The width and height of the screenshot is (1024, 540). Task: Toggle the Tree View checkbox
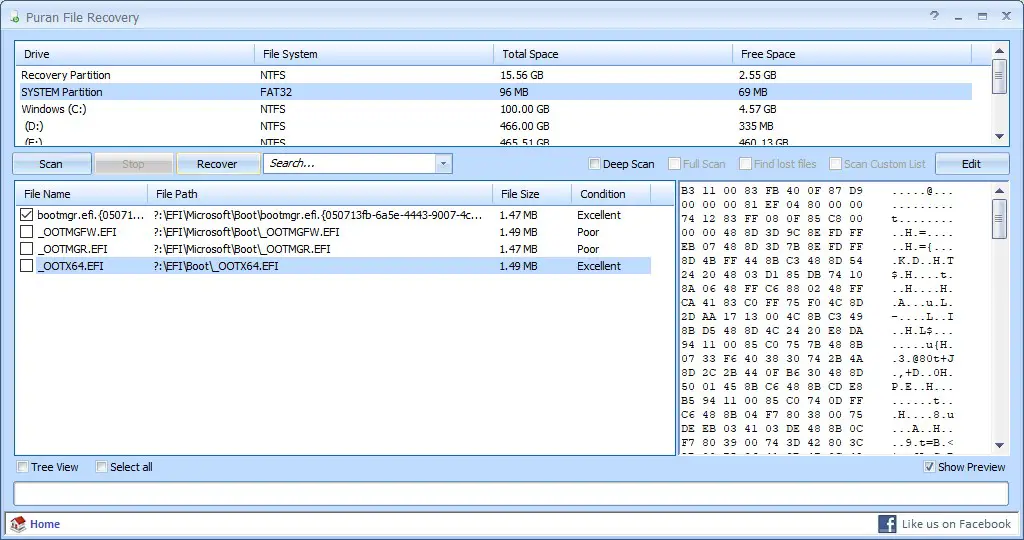click(x=23, y=467)
